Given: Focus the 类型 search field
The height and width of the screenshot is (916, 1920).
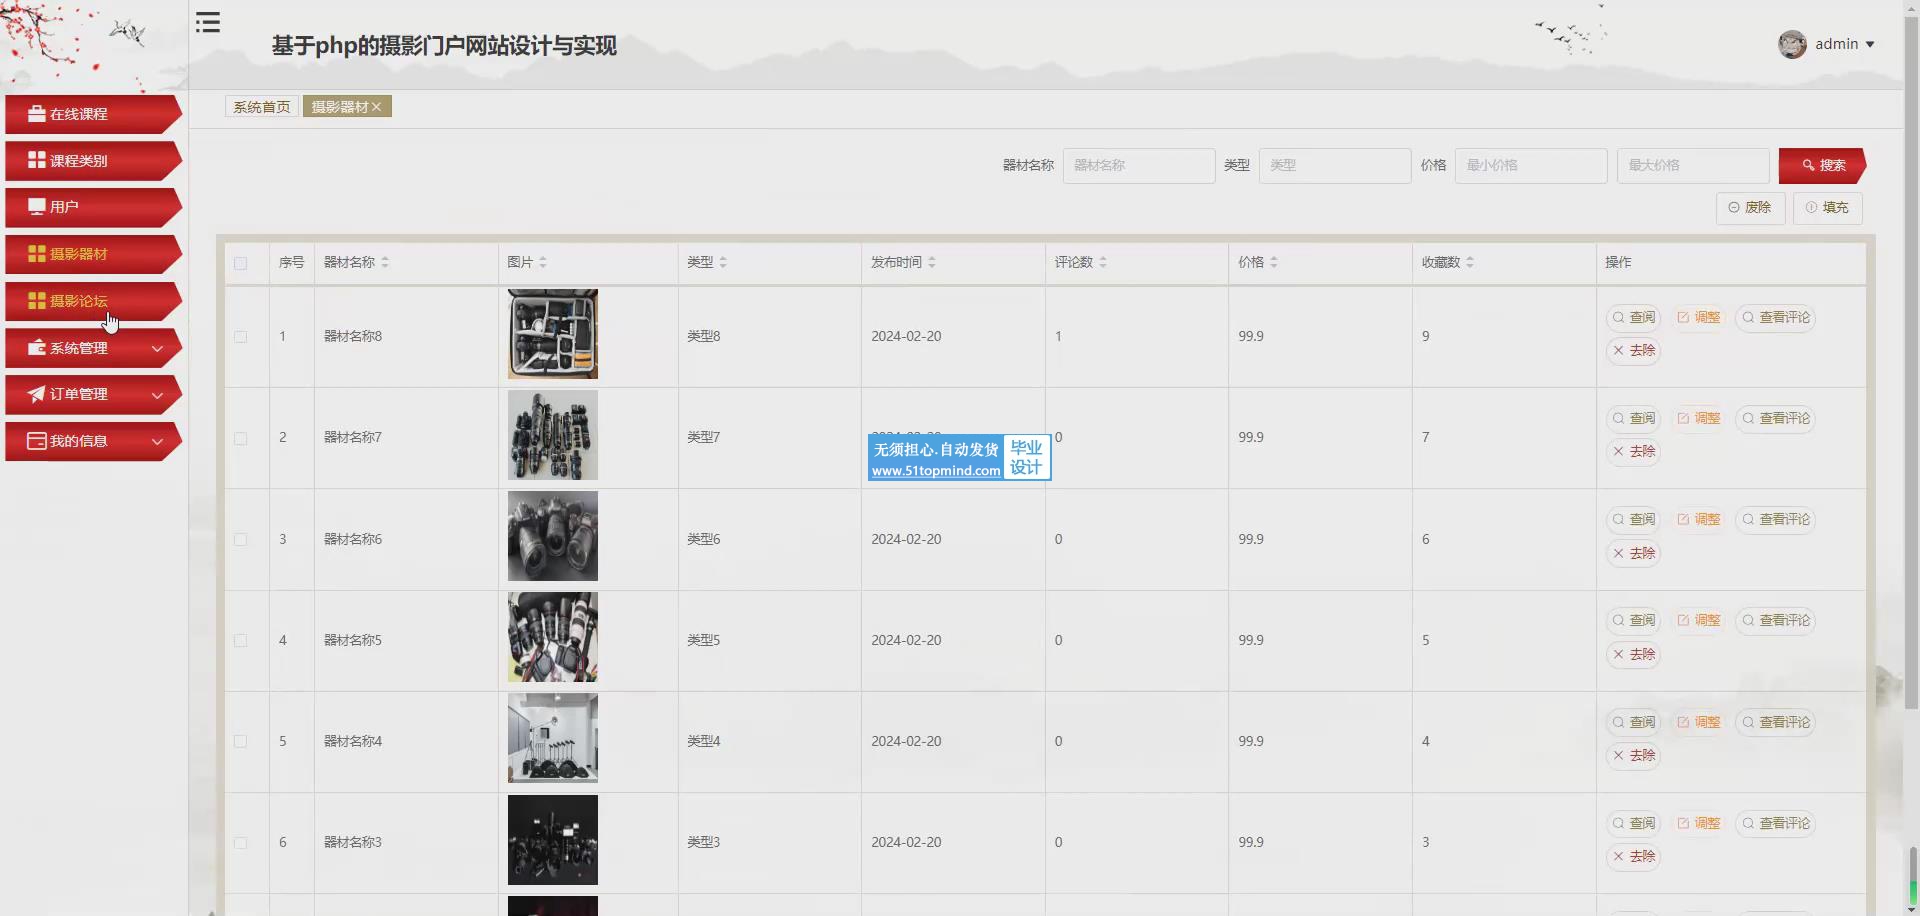Looking at the screenshot, I should (1335, 165).
